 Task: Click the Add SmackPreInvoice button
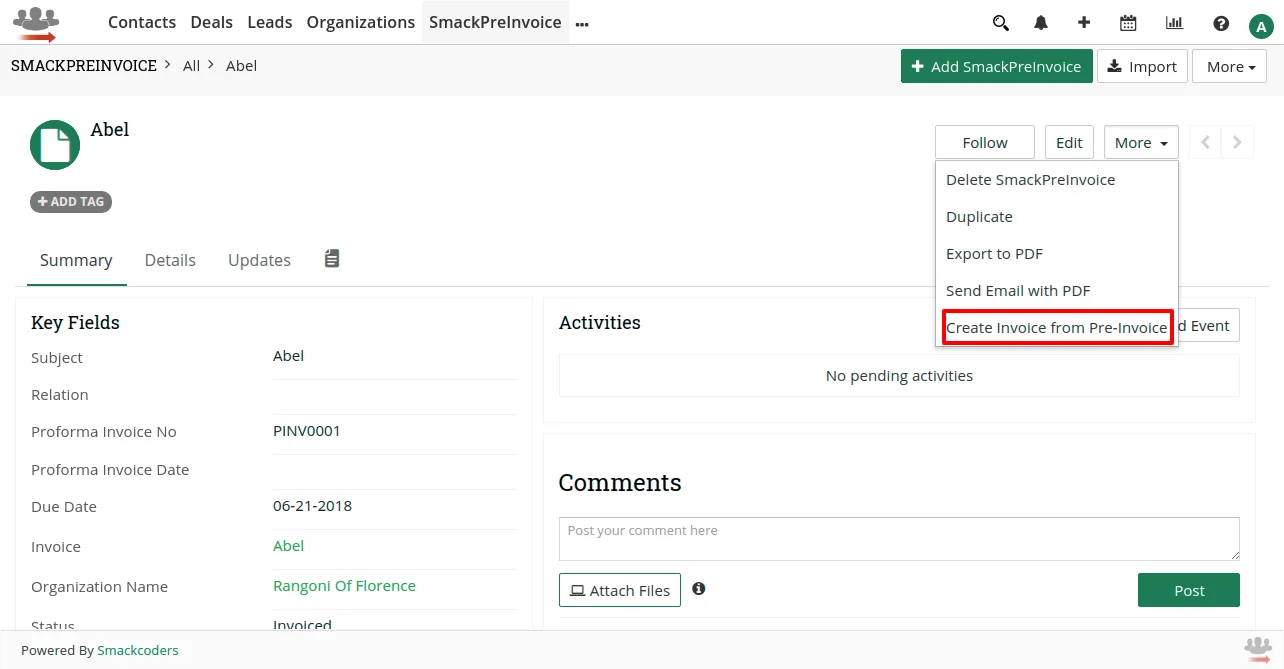click(x=996, y=66)
